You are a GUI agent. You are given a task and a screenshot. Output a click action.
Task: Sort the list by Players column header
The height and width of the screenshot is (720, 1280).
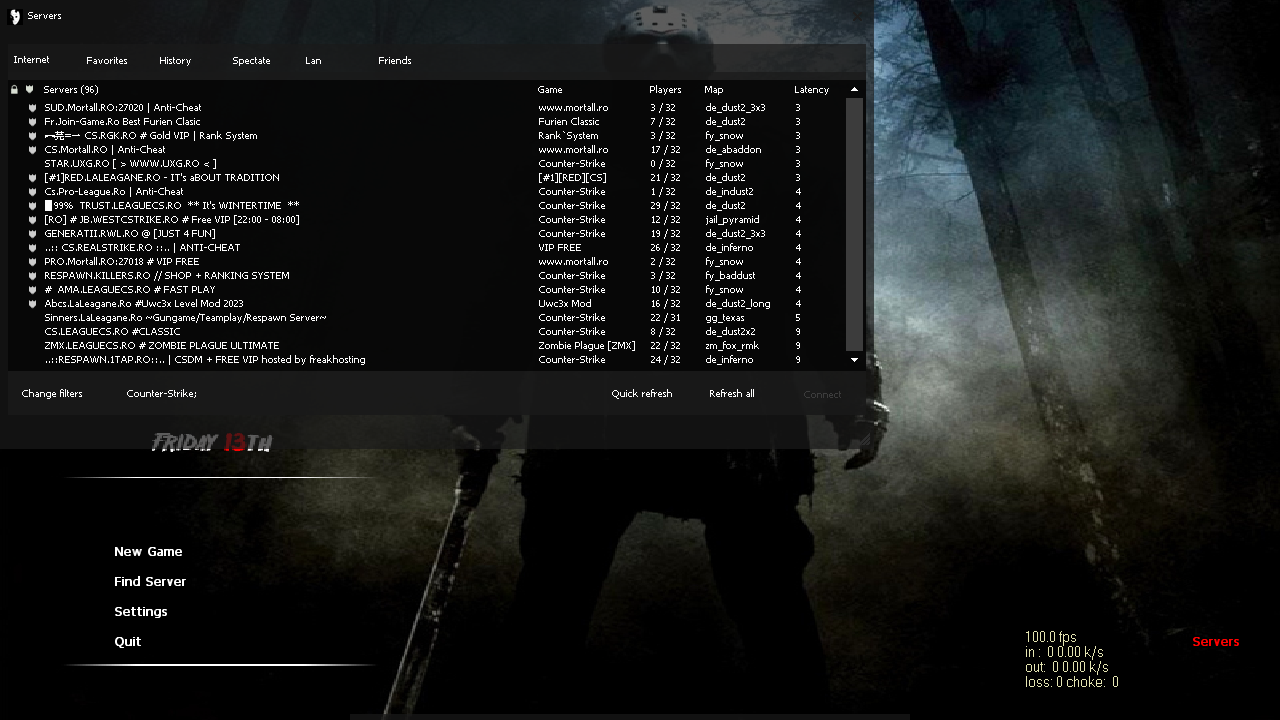(x=665, y=90)
